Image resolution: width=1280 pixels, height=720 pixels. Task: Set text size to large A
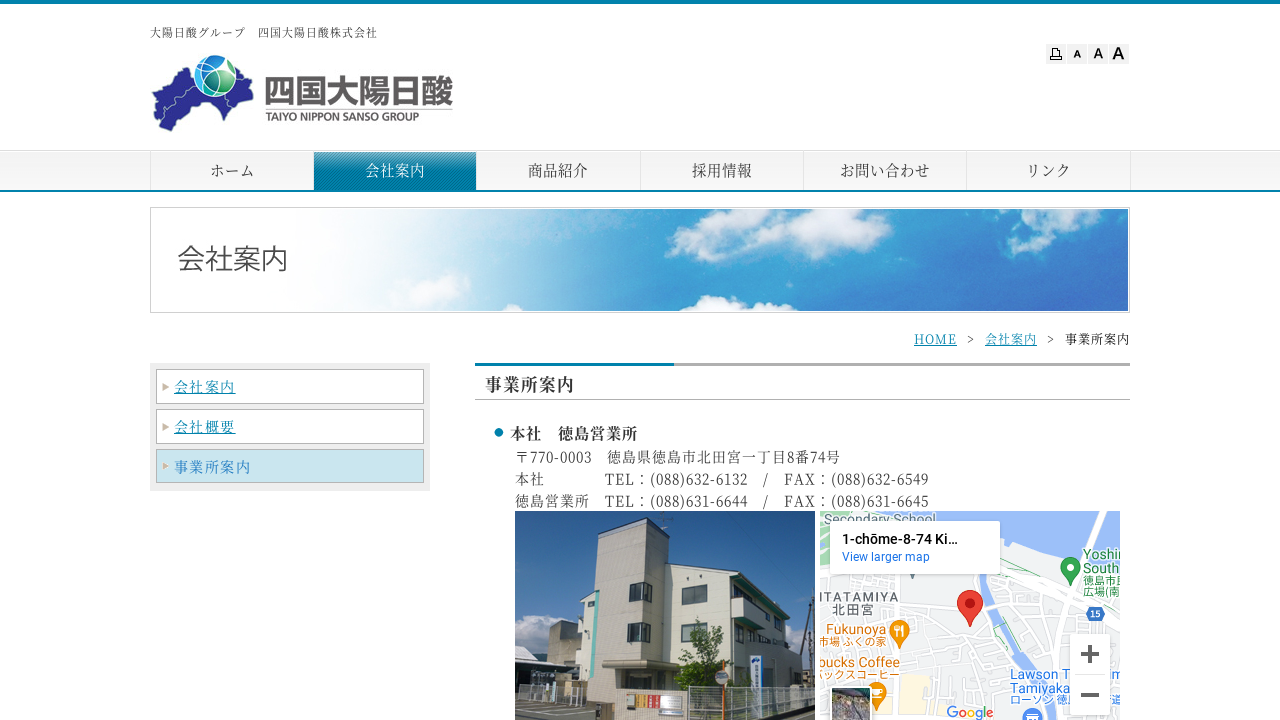click(x=1119, y=54)
